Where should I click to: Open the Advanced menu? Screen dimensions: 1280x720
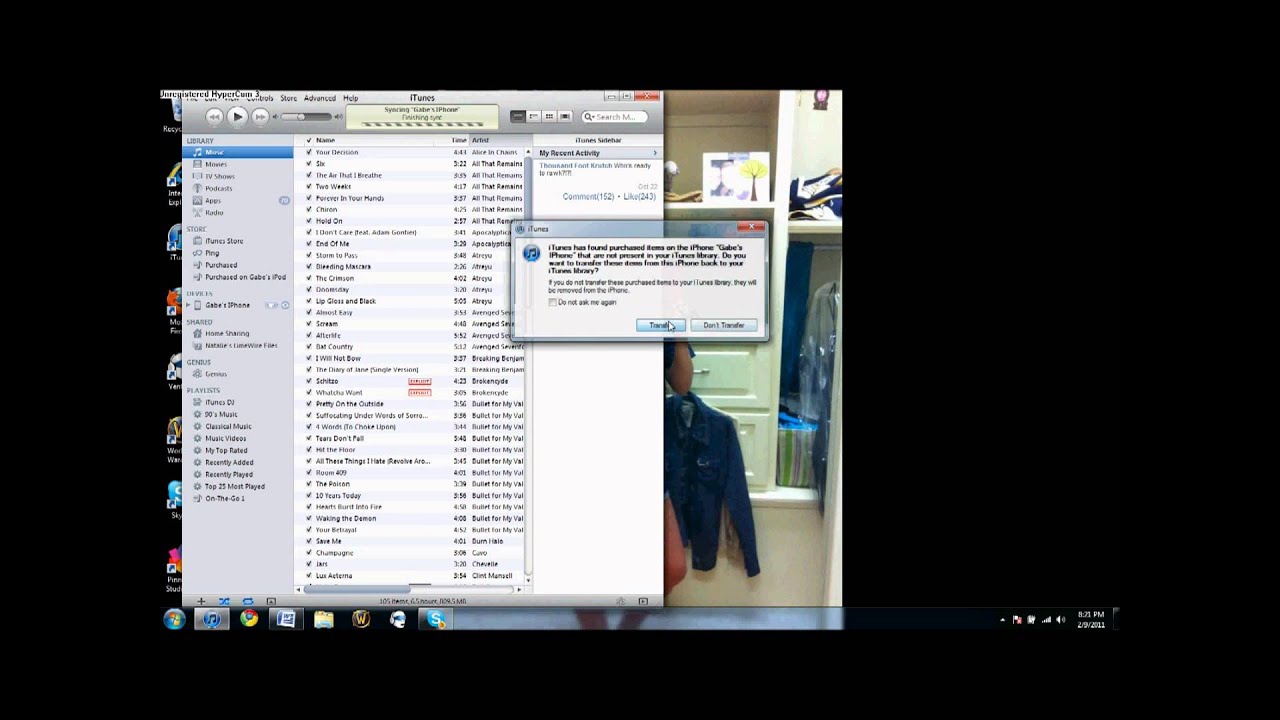[x=320, y=98]
